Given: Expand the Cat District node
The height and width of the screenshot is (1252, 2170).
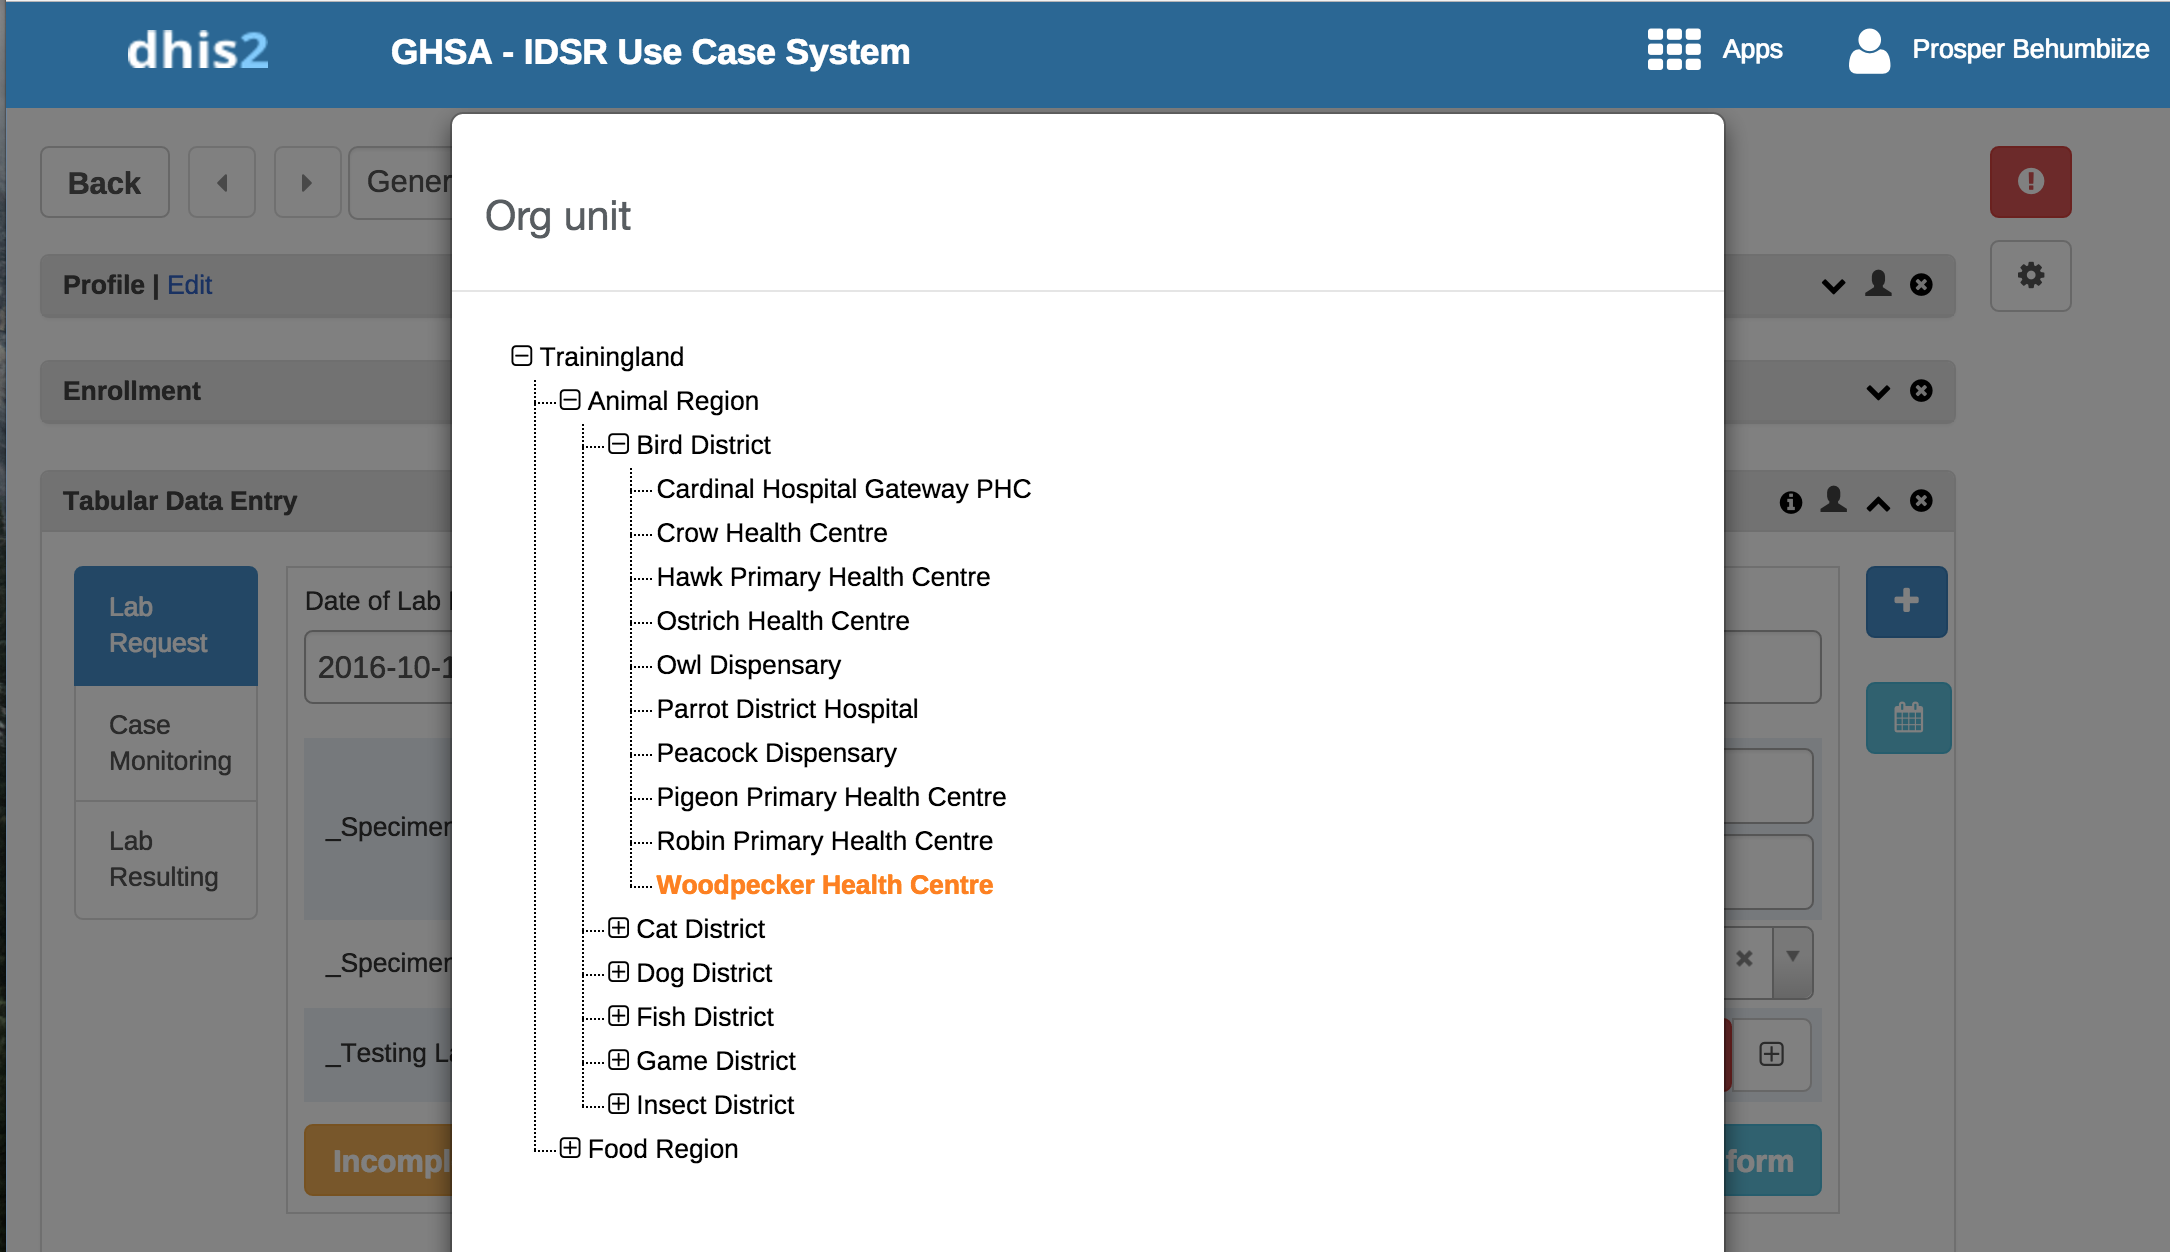Looking at the screenshot, I should click(619, 928).
